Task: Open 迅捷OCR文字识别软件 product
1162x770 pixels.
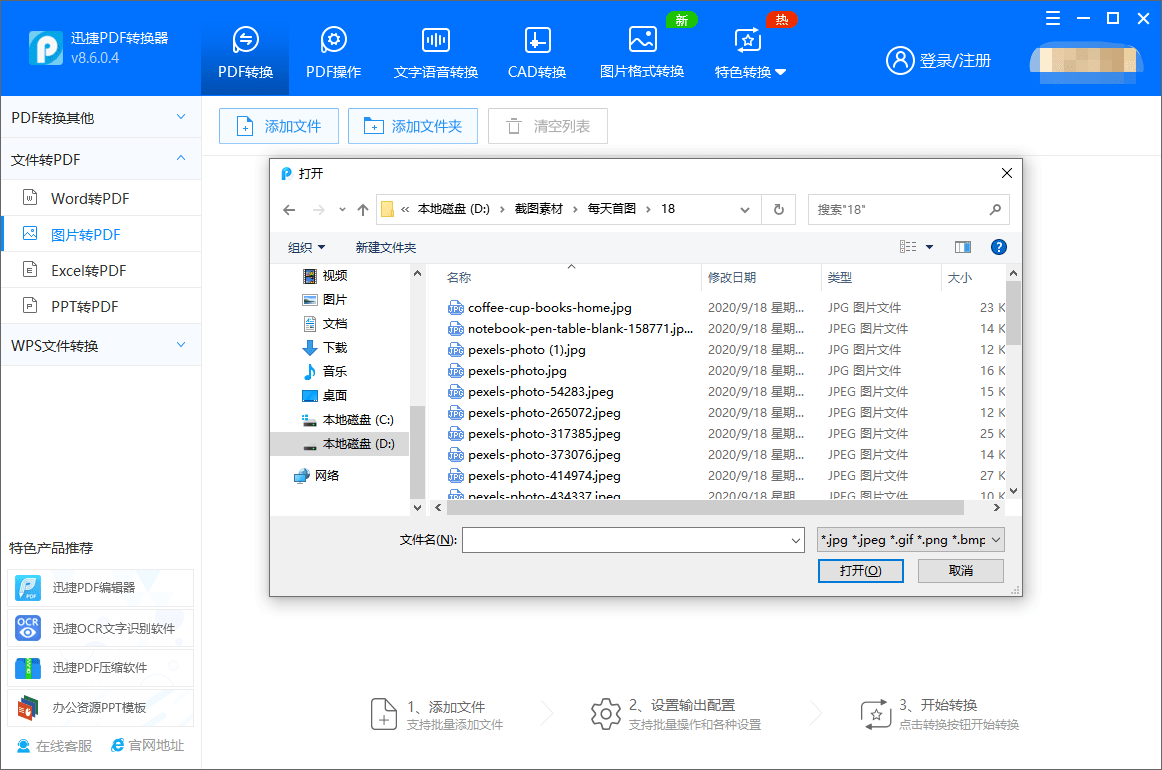Action: [100, 628]
